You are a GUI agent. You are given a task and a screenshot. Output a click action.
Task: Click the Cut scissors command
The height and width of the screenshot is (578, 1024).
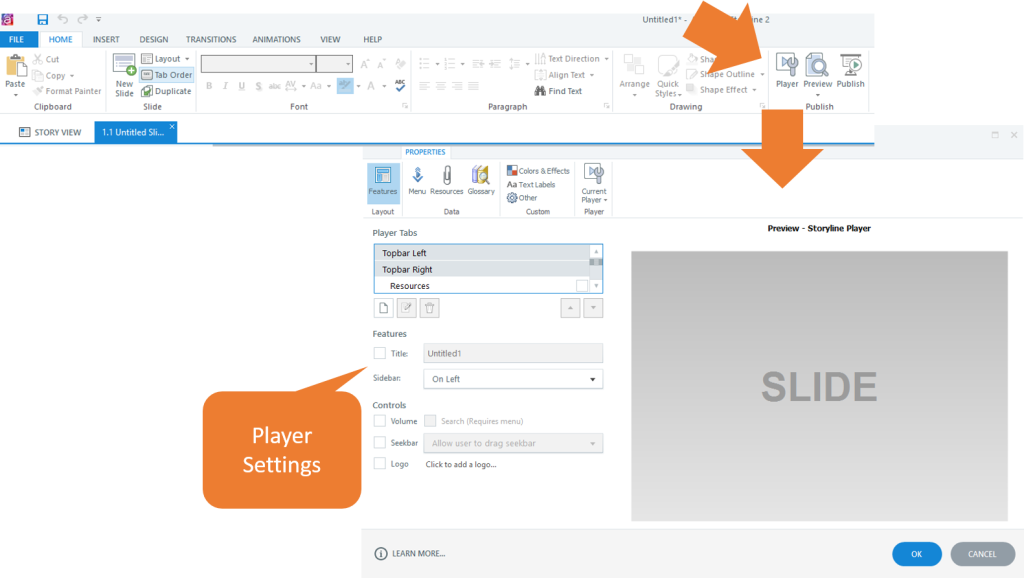click(x=46, y=59)
